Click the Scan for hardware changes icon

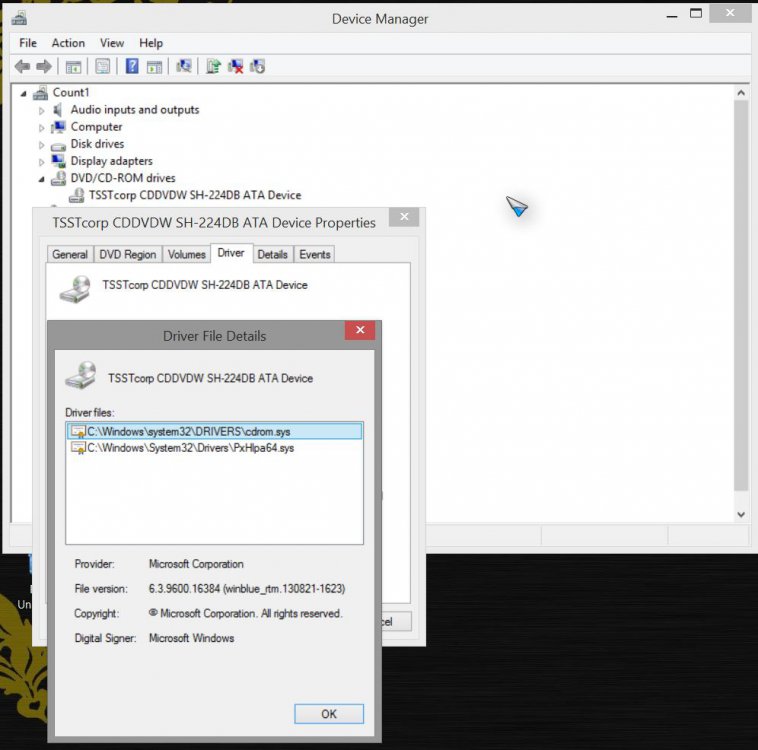(x=184, y=66)
